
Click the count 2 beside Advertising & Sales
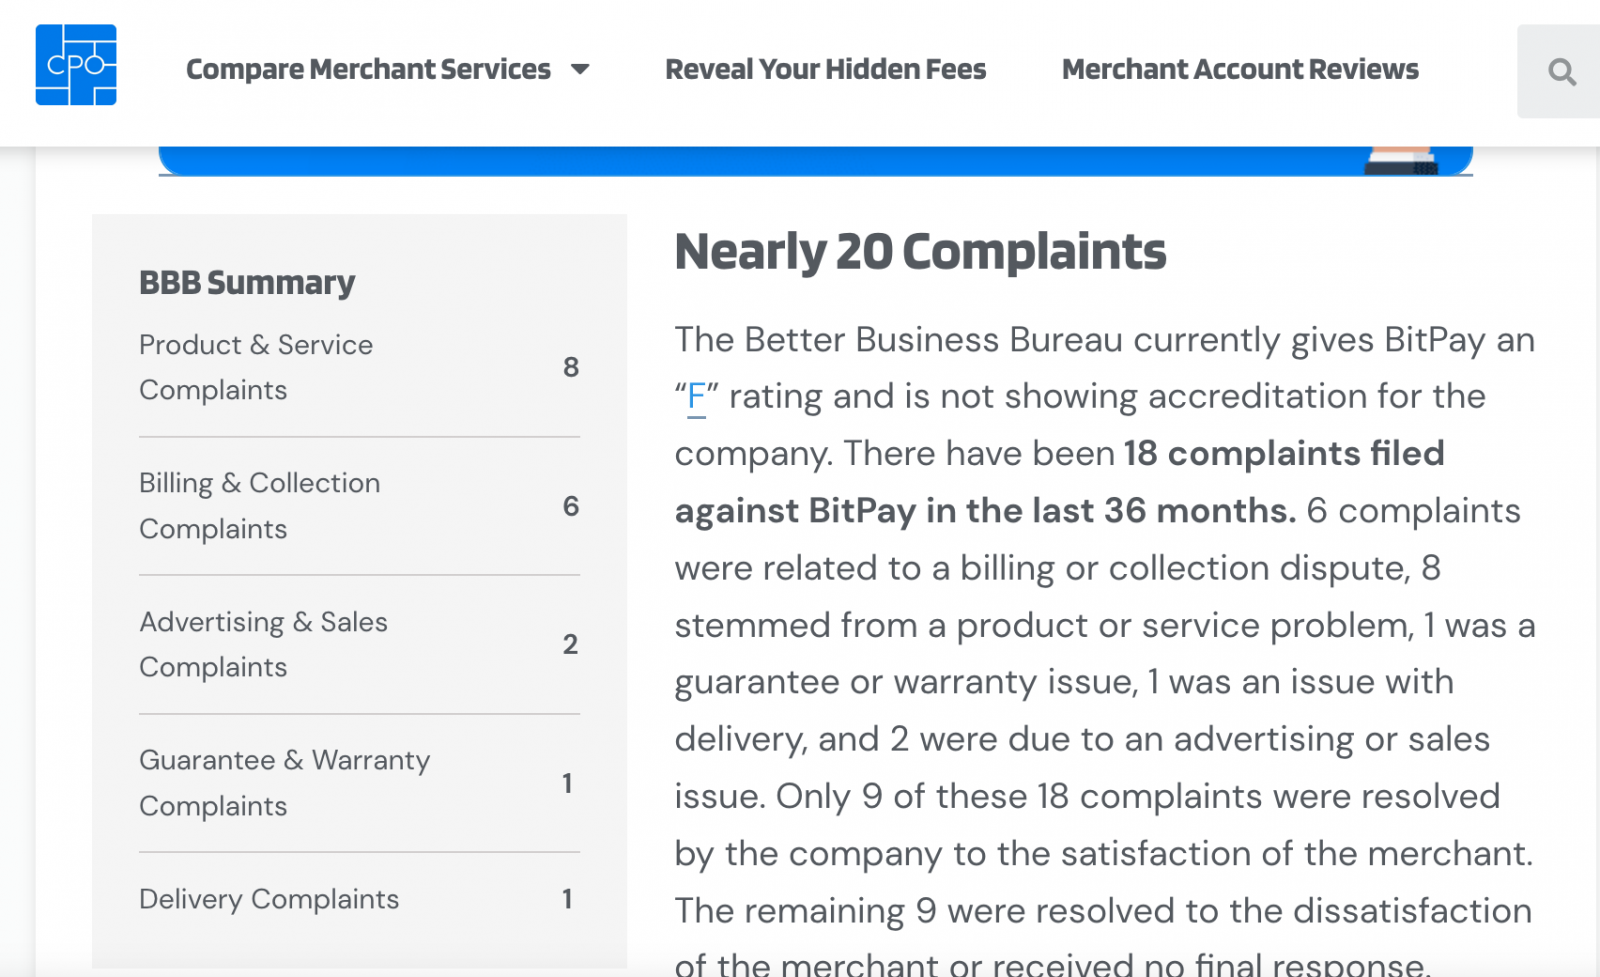[570, 644]
